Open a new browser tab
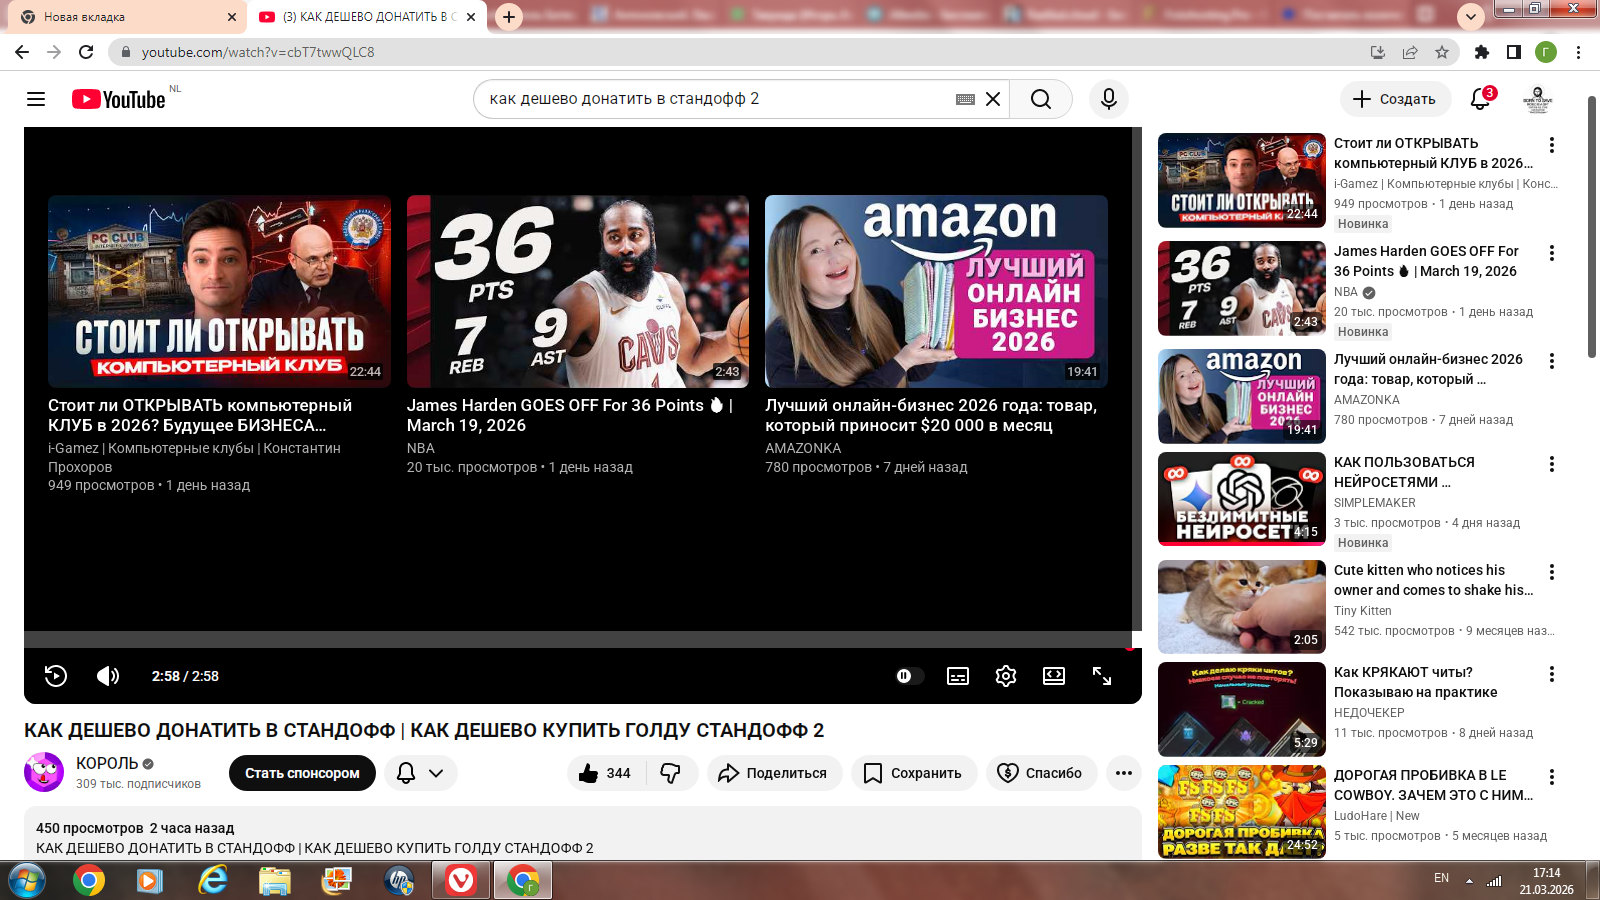1600x900 pixels. [x=509, y=17]
